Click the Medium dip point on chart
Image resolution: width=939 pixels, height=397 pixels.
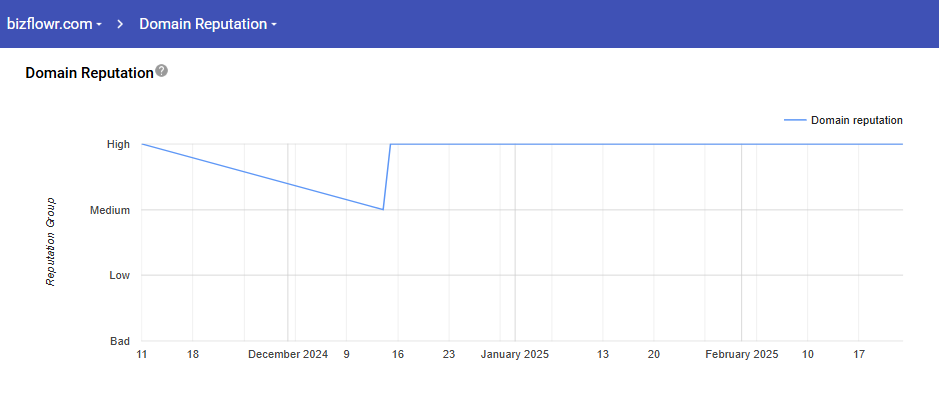pyautogui.click(x=383, y=210)
